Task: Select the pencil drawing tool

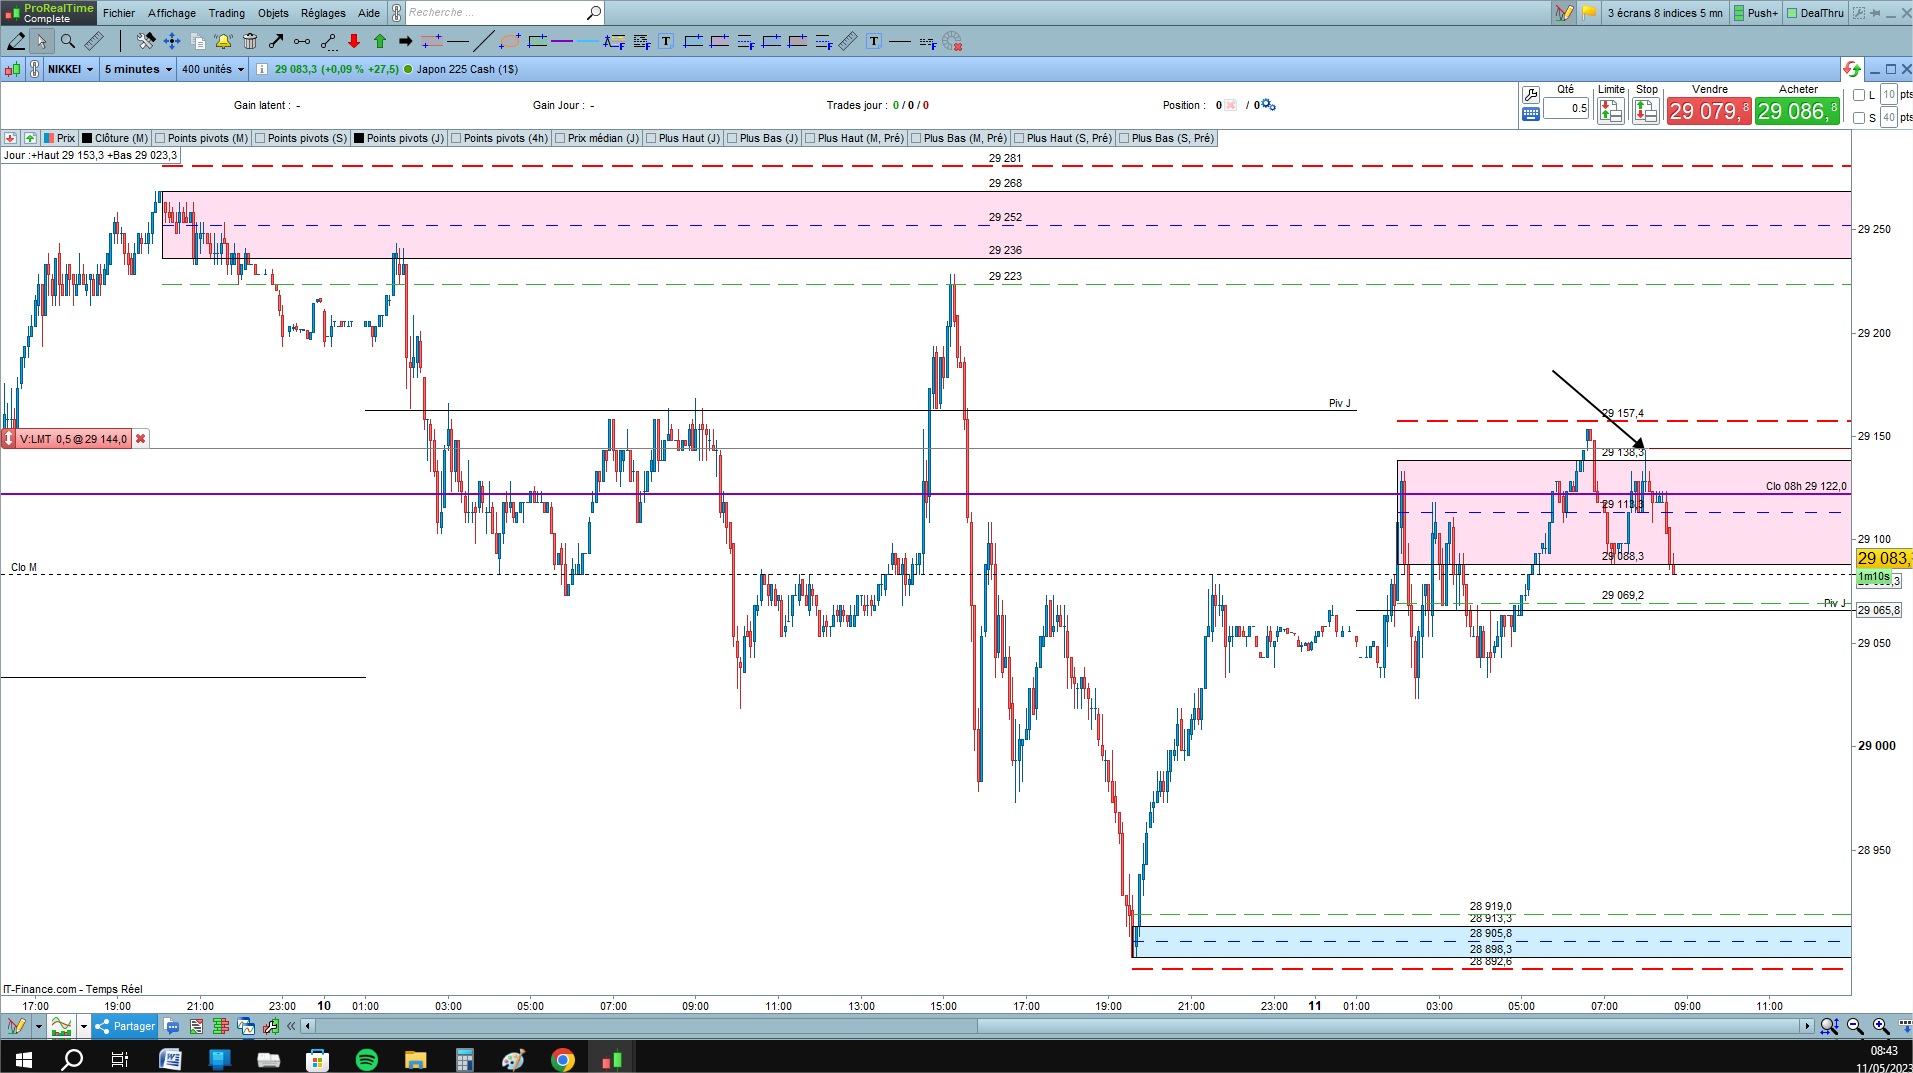Action: coord(16,41)
